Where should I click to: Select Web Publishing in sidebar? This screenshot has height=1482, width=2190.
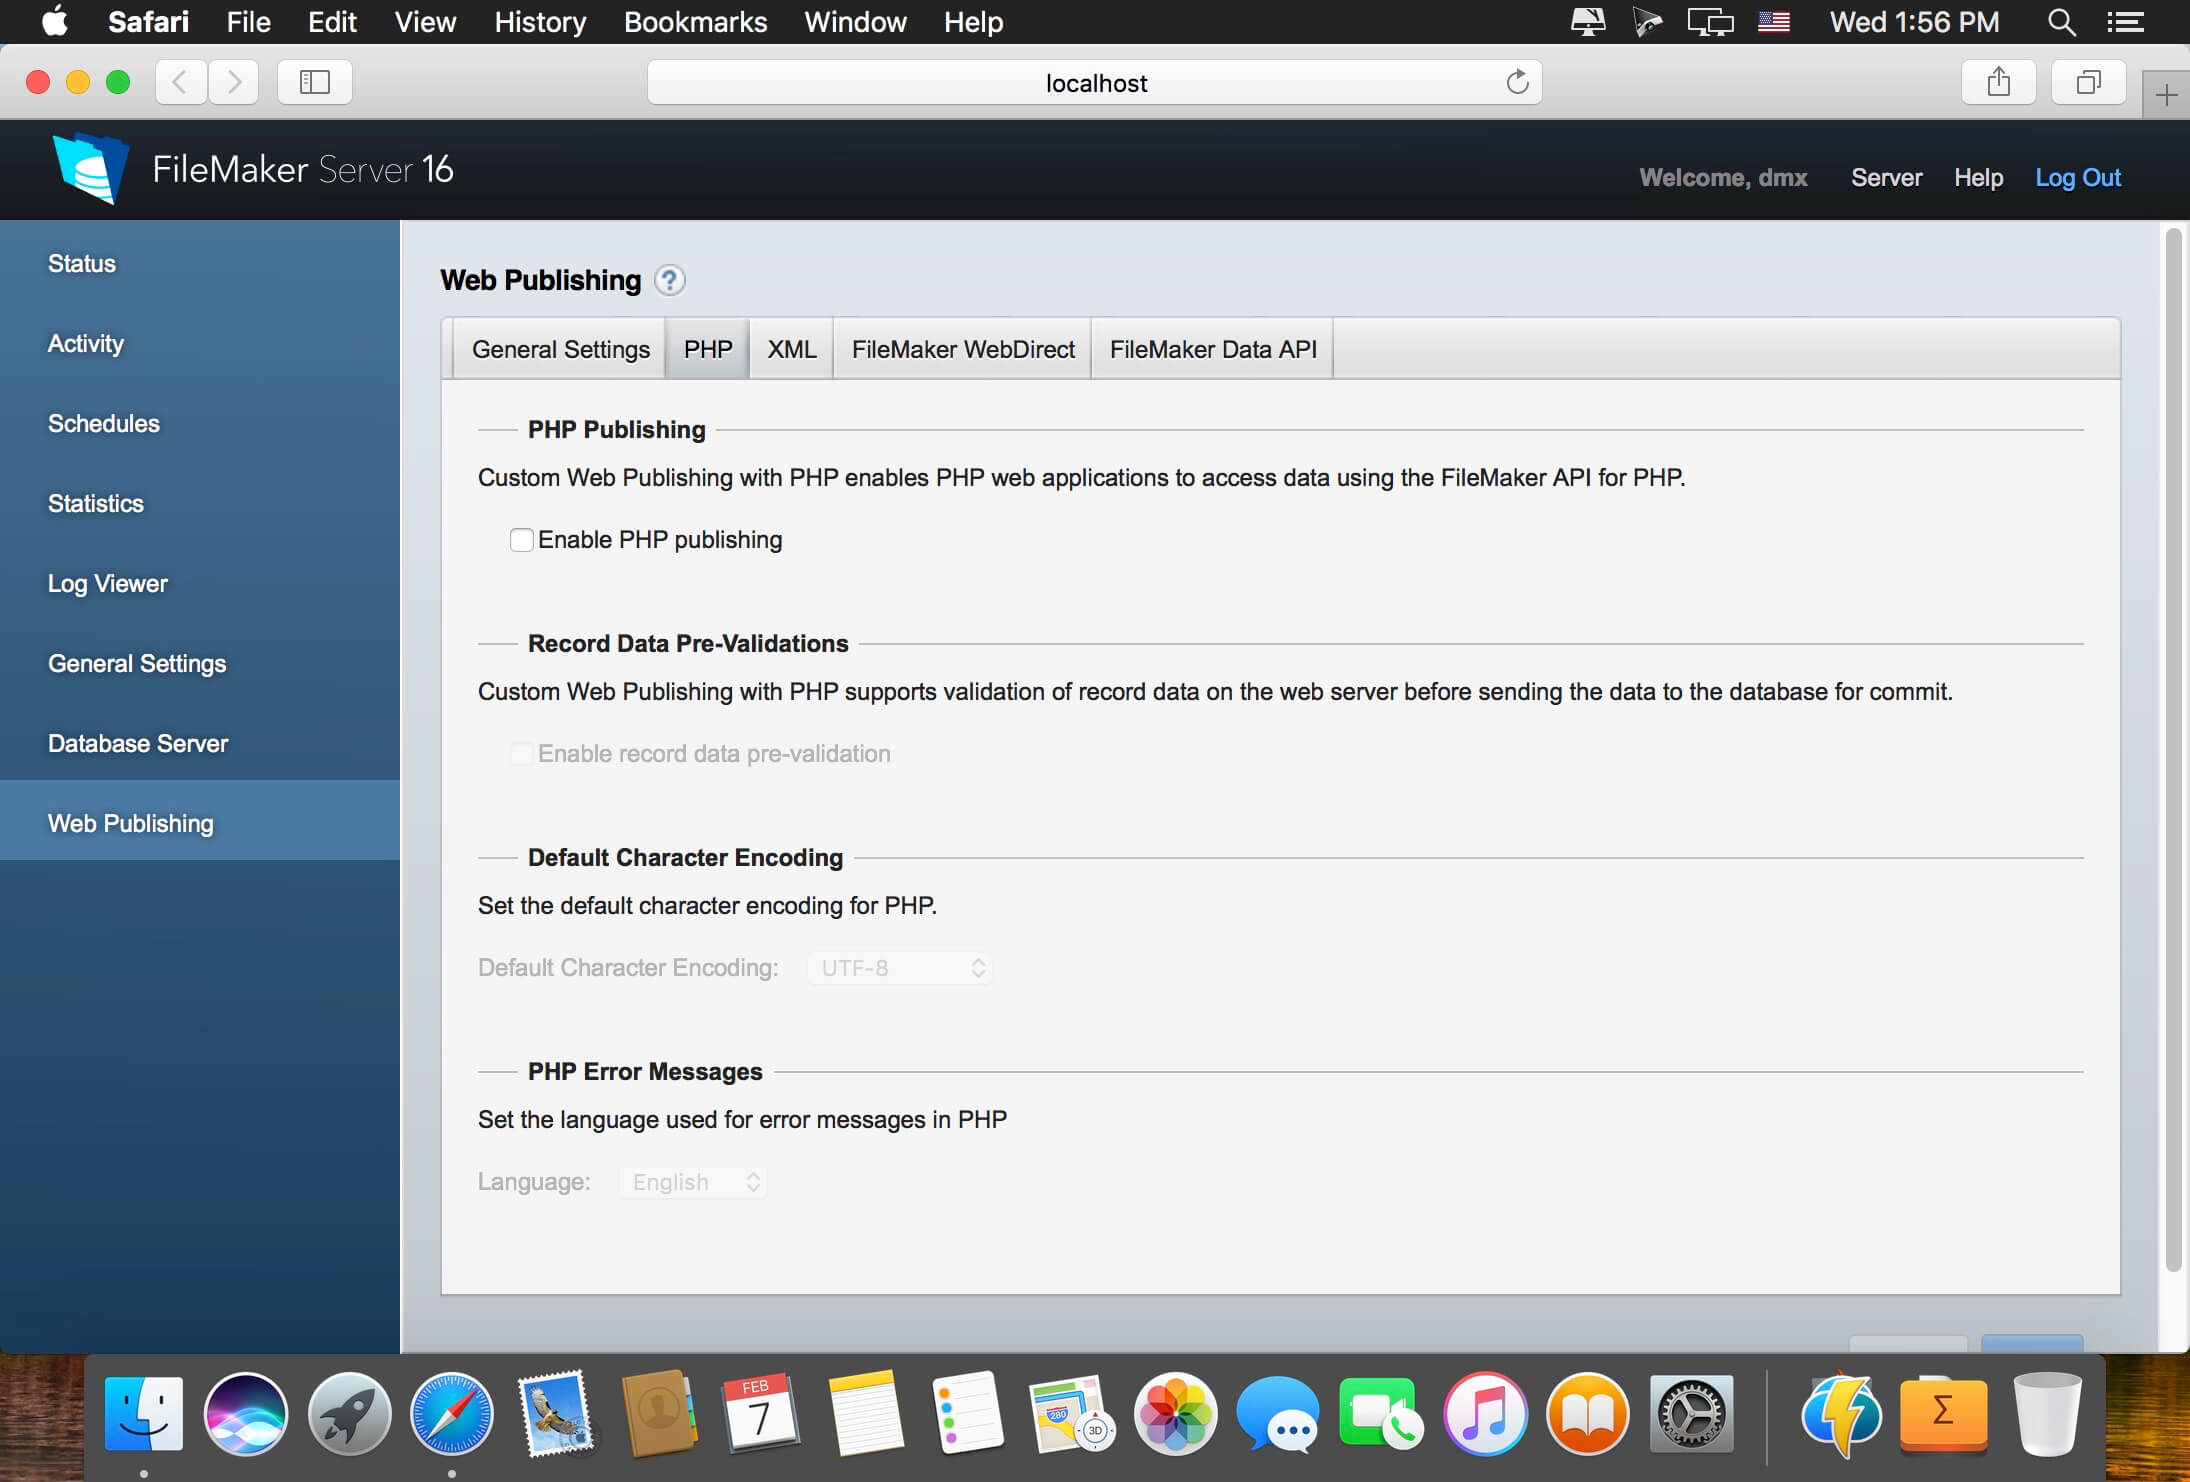coord(200,820)
